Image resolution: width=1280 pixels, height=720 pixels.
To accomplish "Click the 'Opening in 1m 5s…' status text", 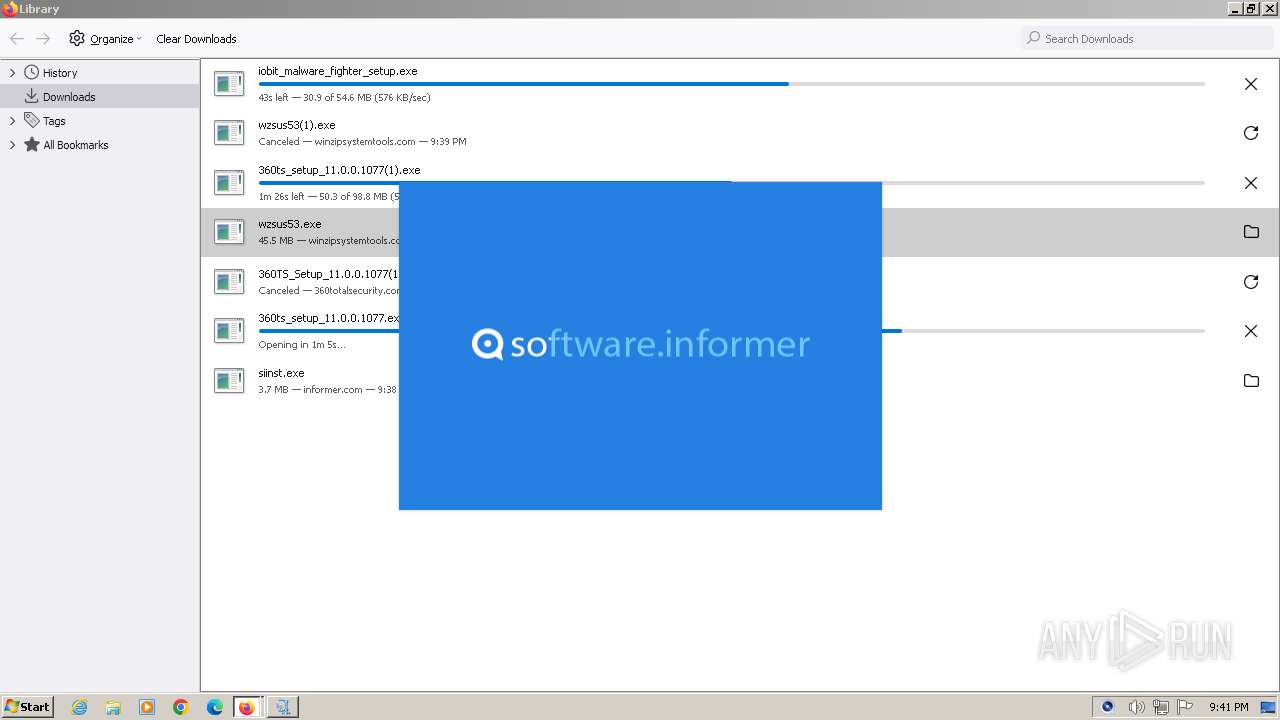I will click(302, 345).
